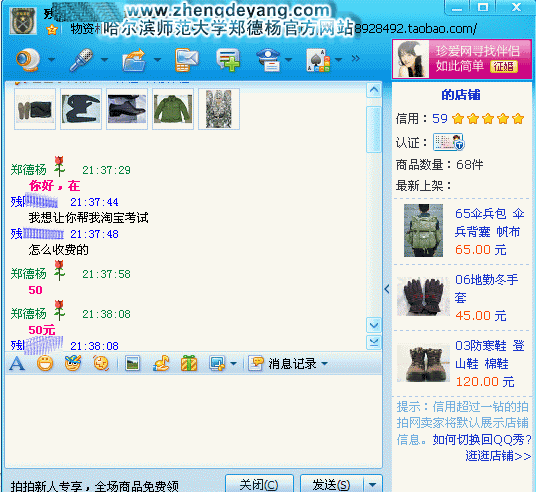This screenshot has height=492, width=536.
Task: Open the 06地勤冬手套 product link
Action: click(x=486, y=289)
